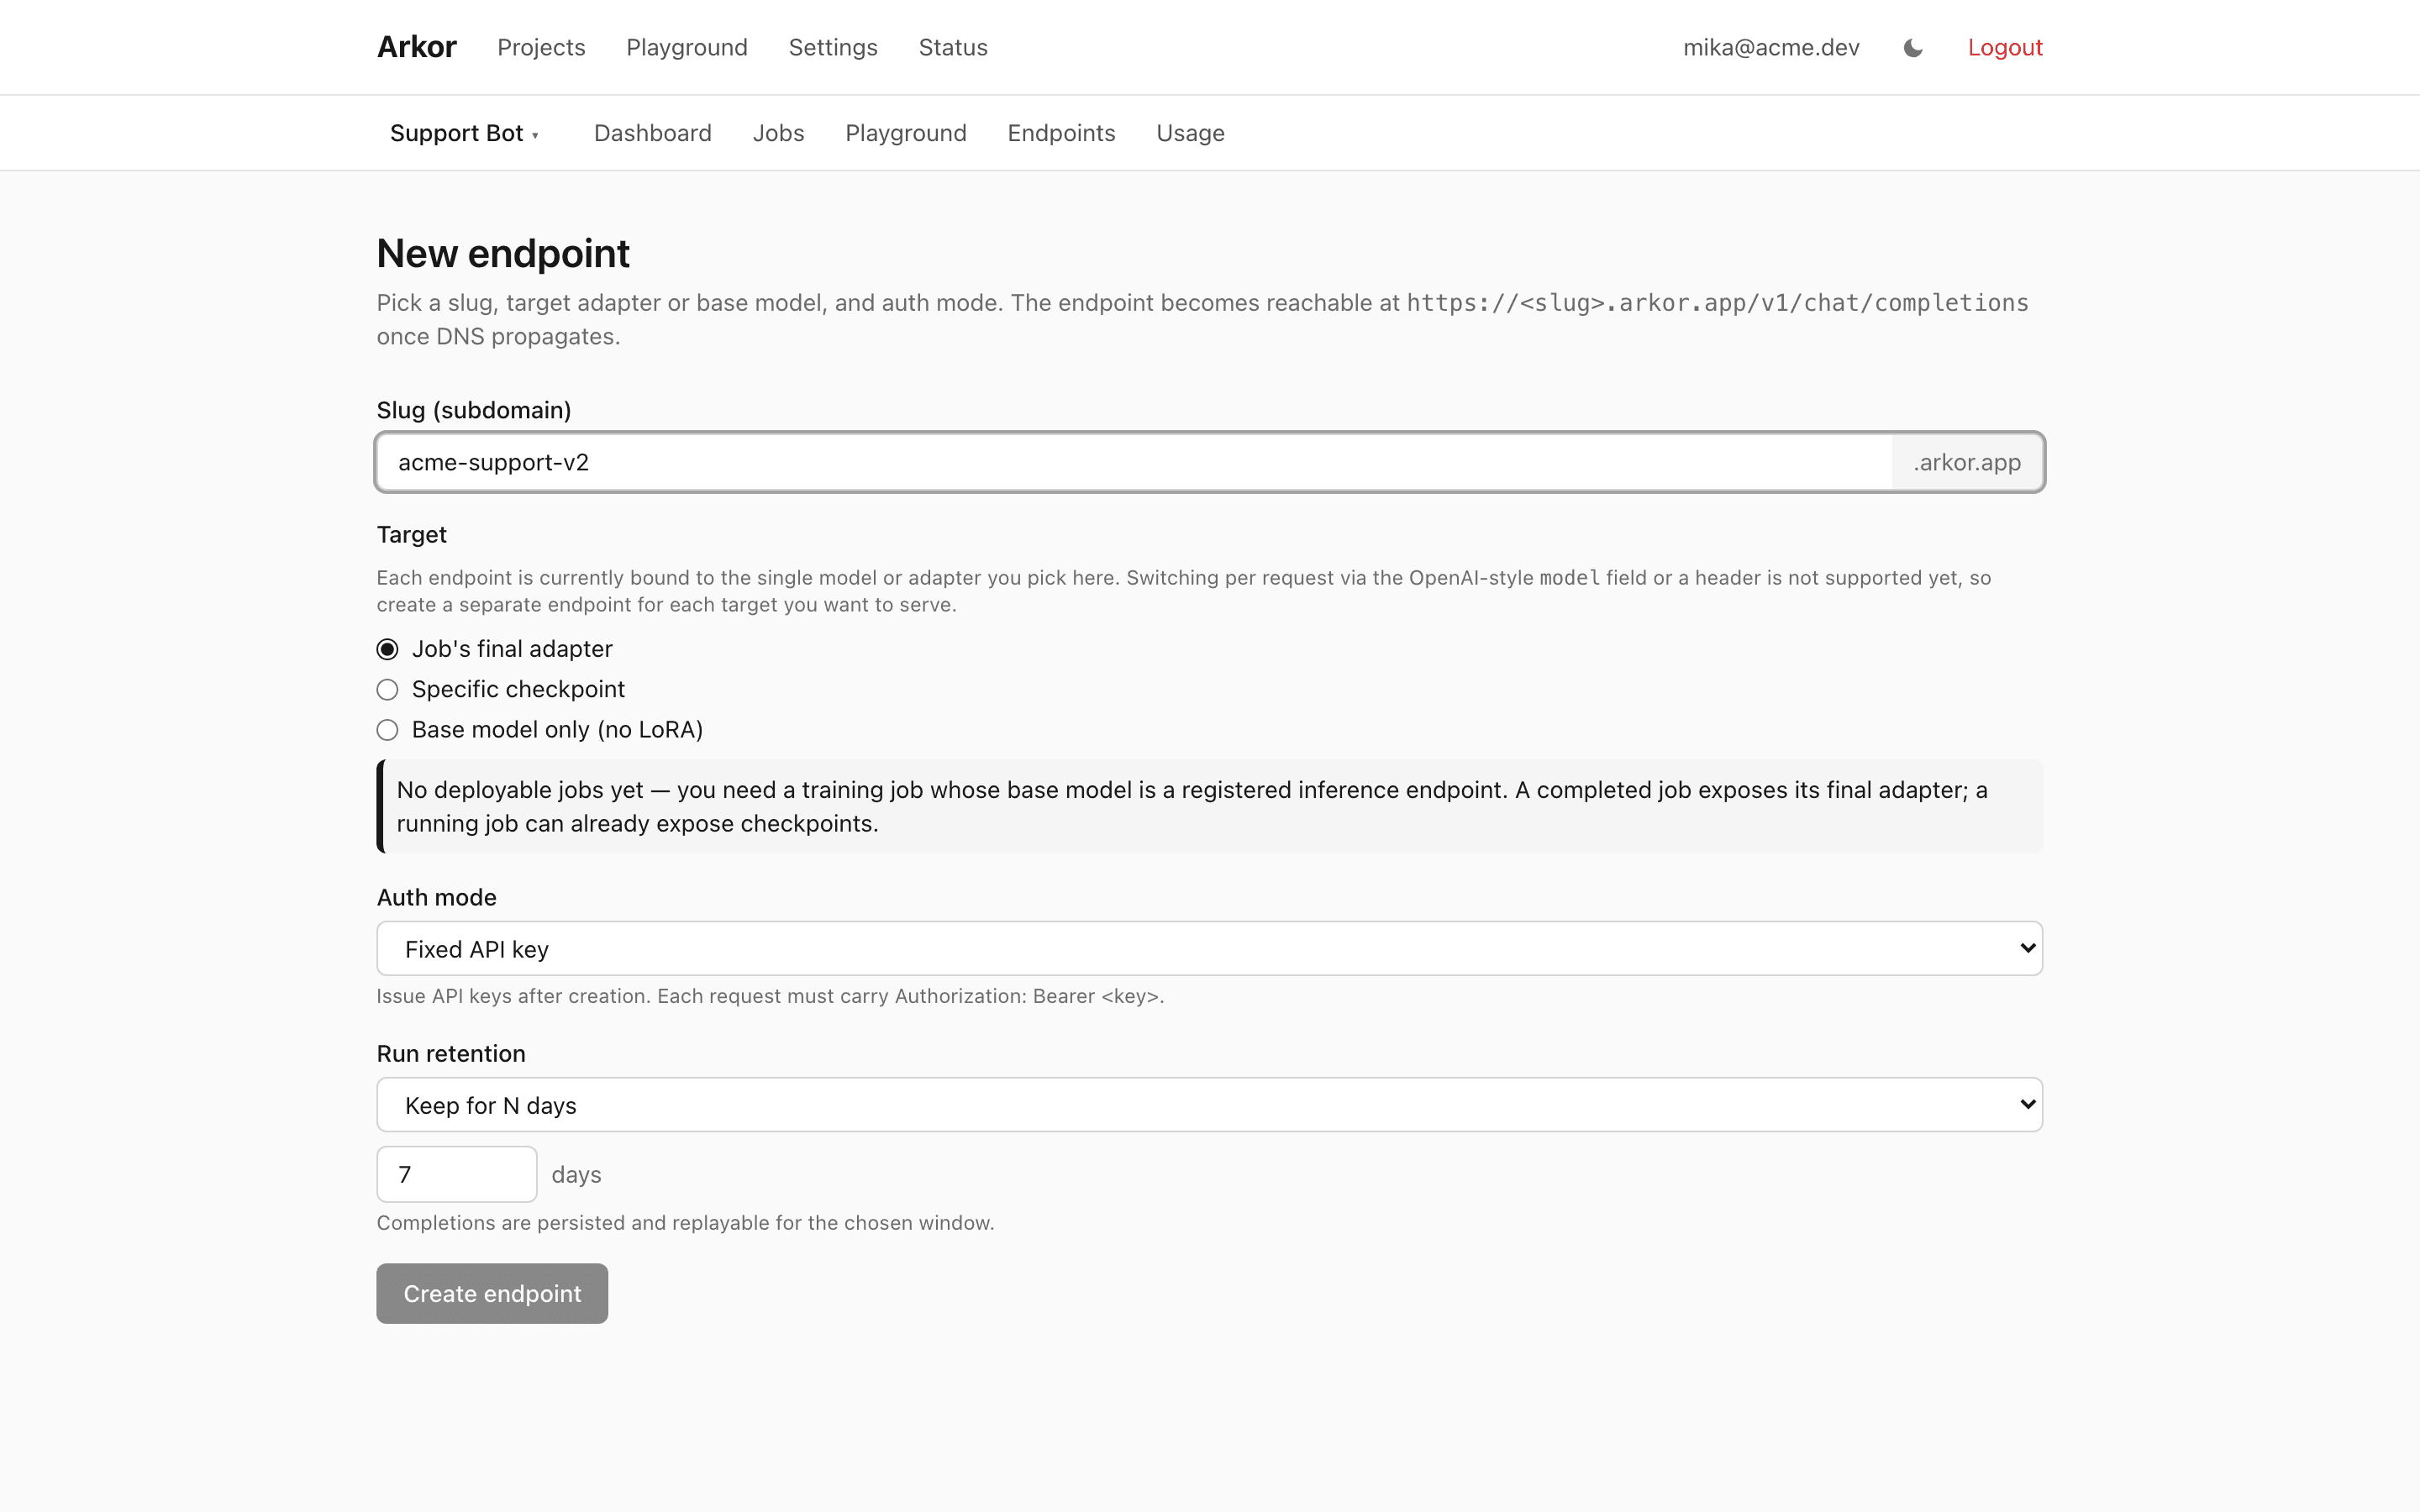
Task: Click the https://<slug>.arkor.app URL text
Action: tap(1717, 303)
